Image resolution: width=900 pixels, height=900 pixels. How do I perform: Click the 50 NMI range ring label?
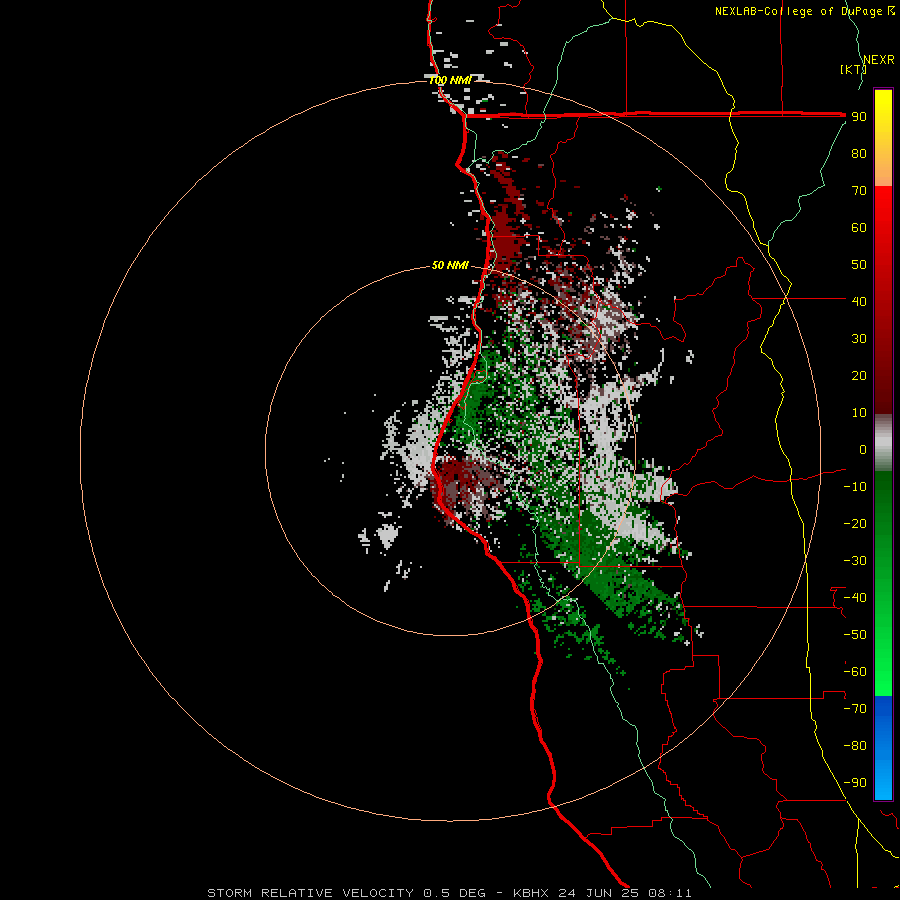pyautogui.click(x=450, y=265)
